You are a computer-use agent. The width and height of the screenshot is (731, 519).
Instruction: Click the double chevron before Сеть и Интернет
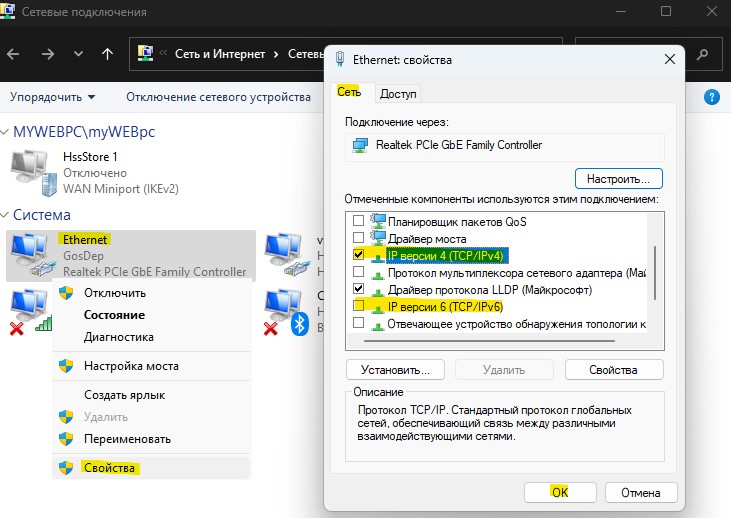tap(163, 53)
